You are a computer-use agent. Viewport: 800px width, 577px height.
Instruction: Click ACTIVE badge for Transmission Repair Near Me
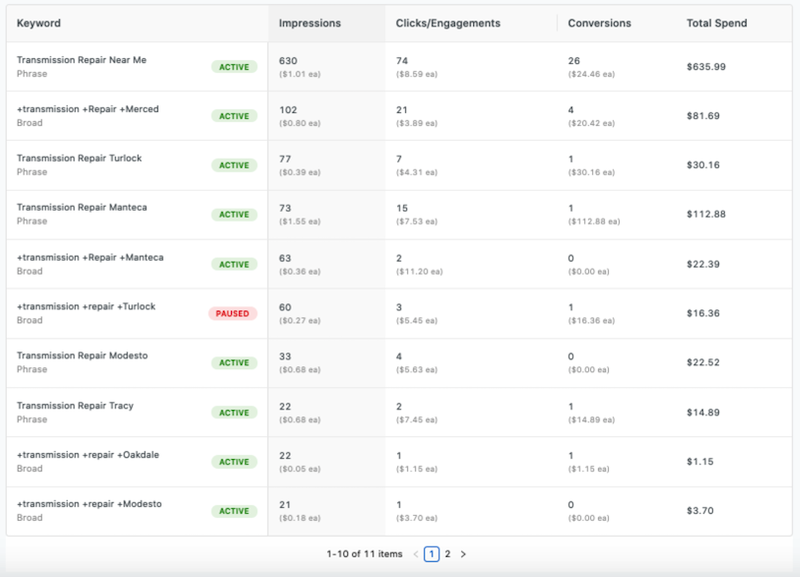tap(233, 67)
